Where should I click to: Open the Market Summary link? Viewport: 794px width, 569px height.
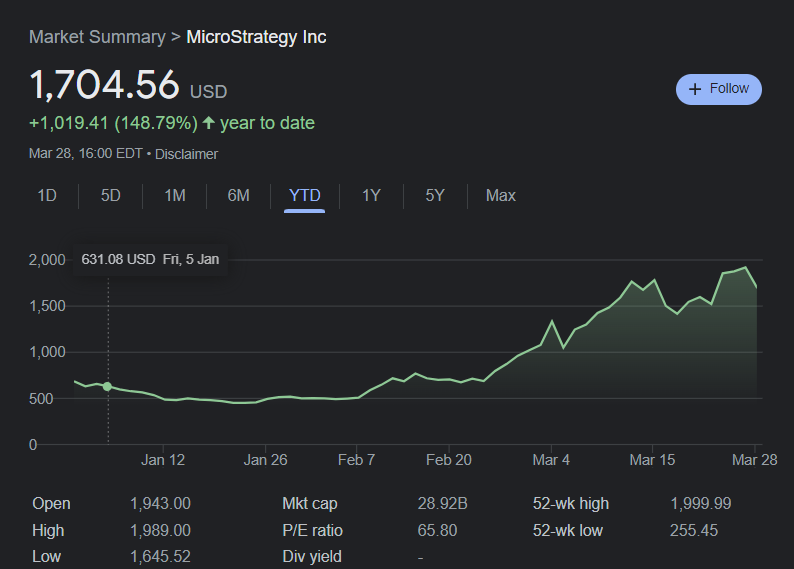[x=97, y=37]
